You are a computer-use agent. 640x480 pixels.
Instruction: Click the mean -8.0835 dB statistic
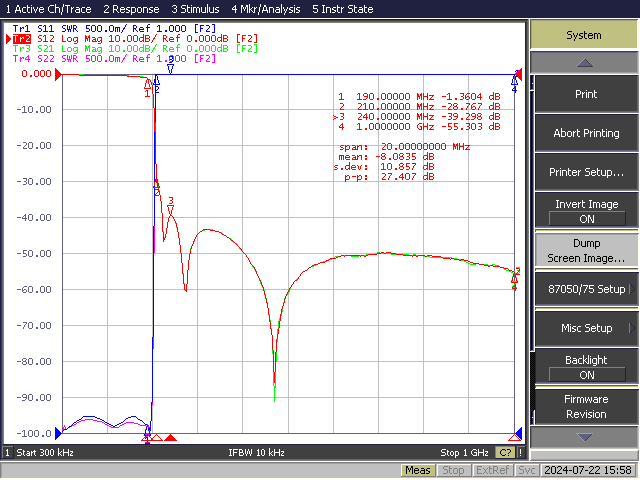(386, 157)
